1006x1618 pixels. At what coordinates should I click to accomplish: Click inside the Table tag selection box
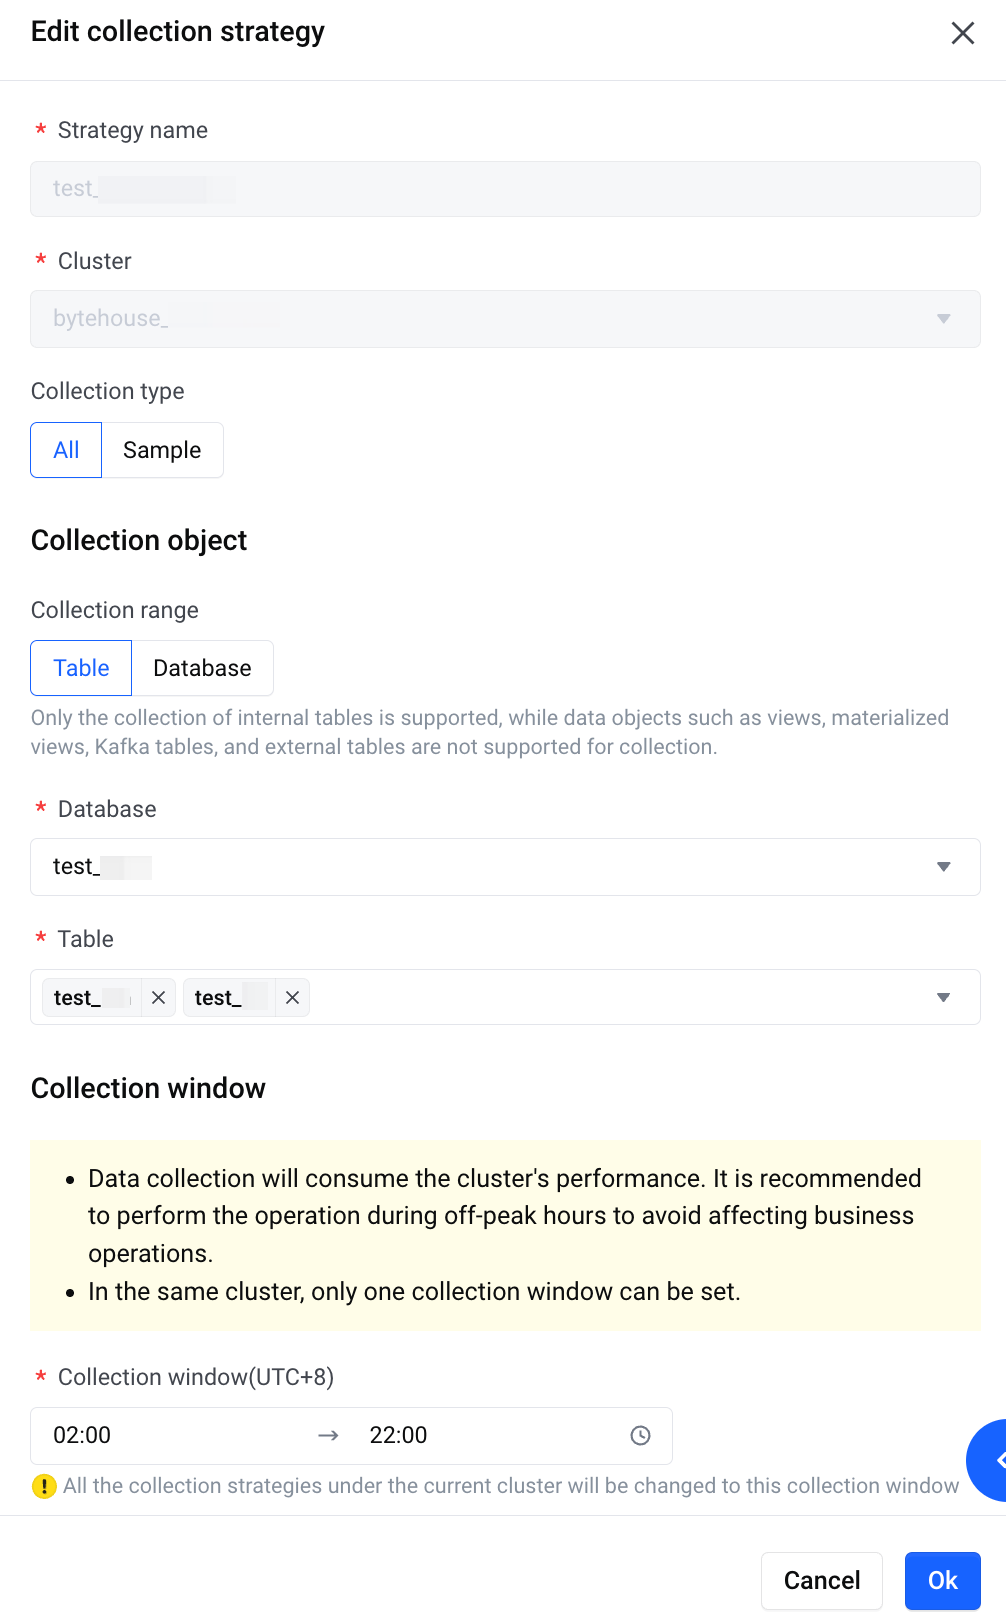click(x=620, y=997)
